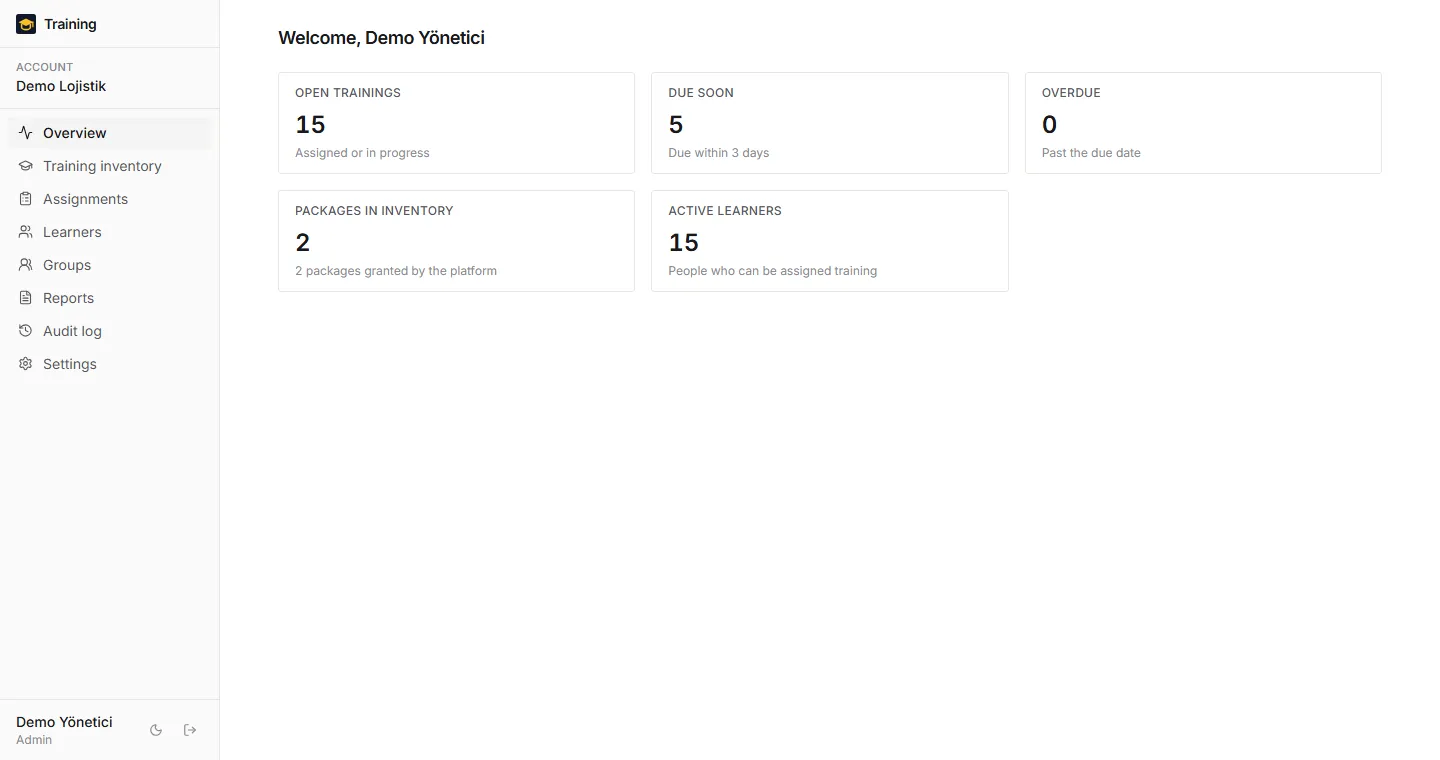
Task: Click '2 packages granted by the platform'
Action: click(x=396, y=271)
